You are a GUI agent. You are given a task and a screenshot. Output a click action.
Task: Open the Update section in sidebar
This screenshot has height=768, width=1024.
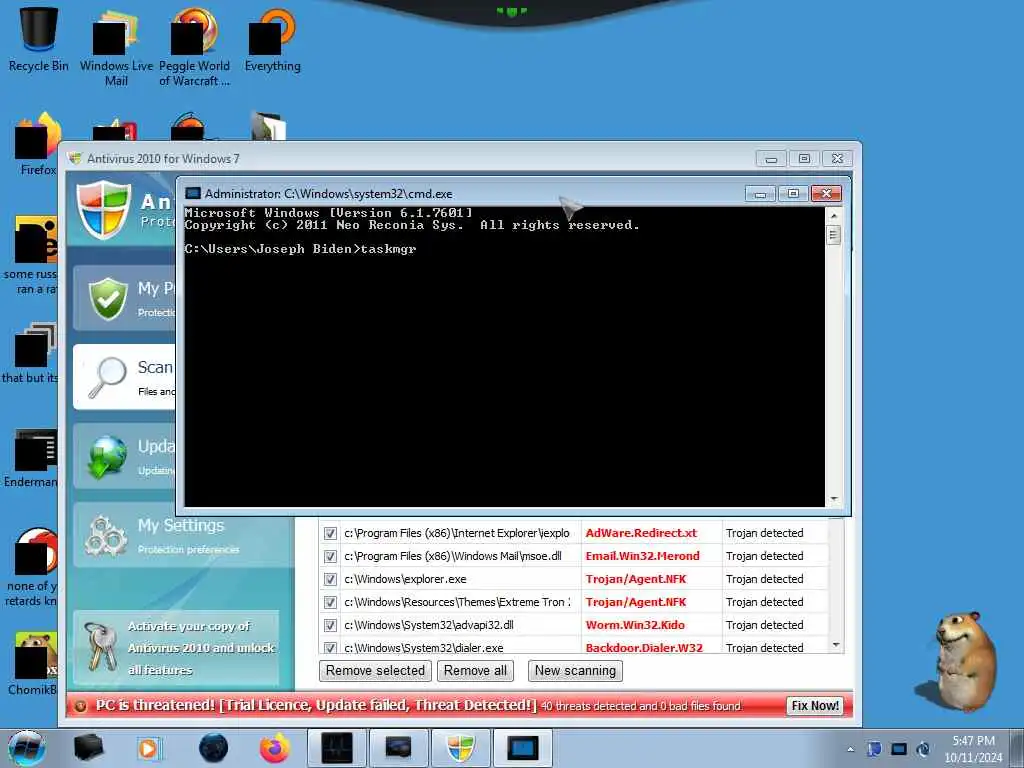(x=124, y=456)
